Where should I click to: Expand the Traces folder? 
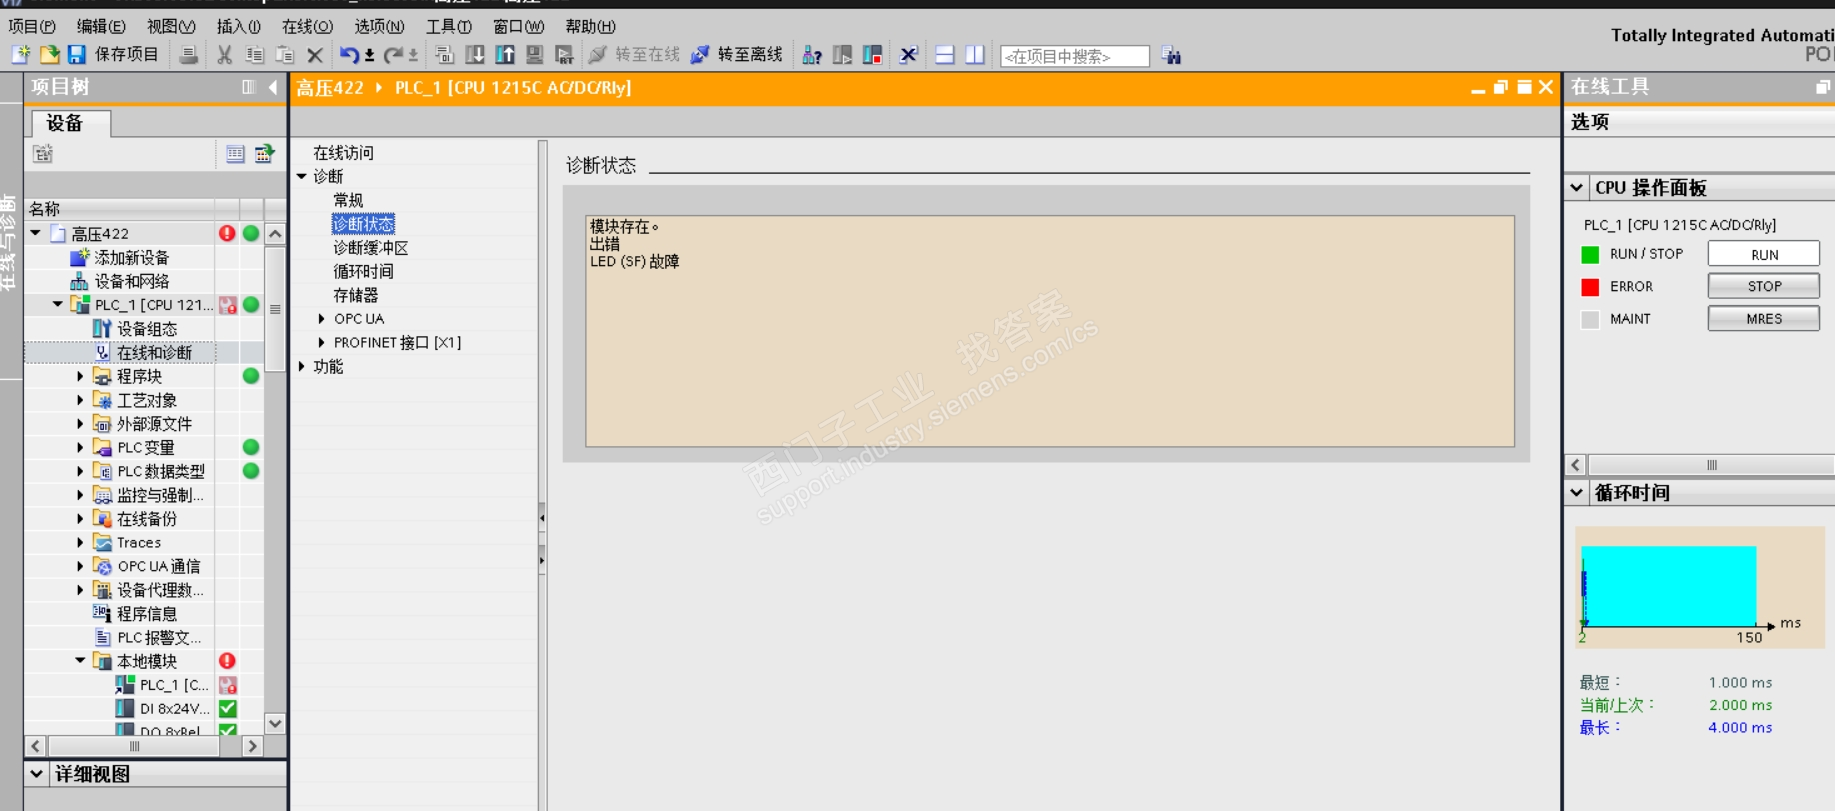[x=81, y=542]
